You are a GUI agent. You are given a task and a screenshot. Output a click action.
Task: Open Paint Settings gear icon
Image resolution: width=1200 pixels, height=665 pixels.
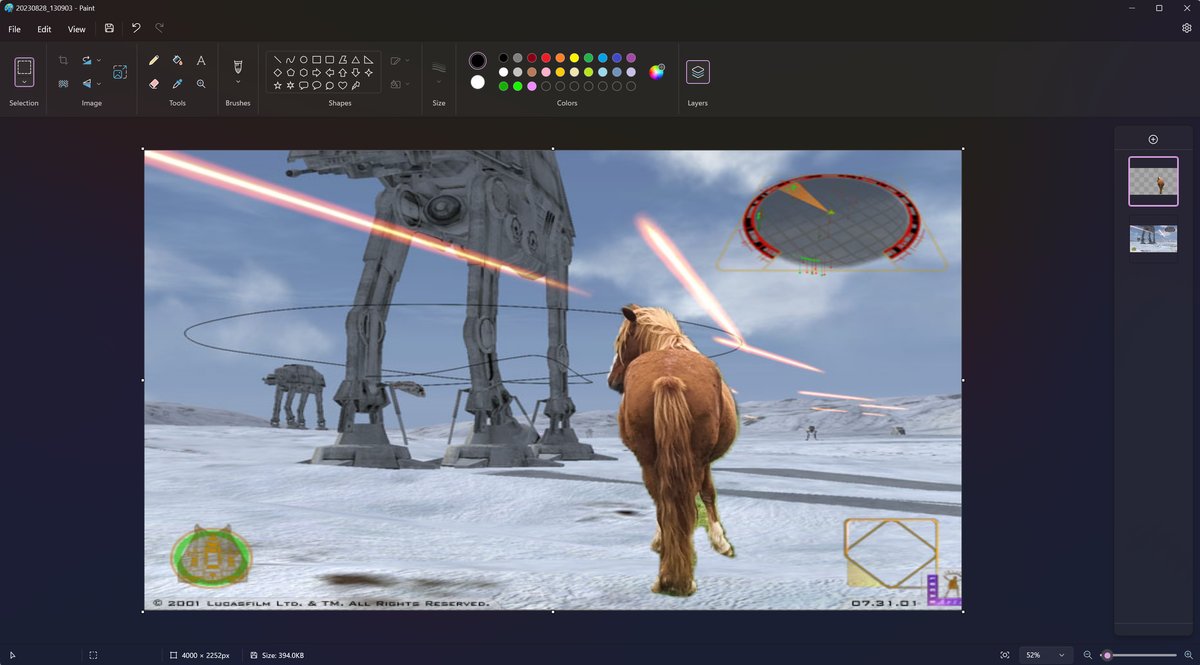pyautogui.click(x=1186, y=29)
